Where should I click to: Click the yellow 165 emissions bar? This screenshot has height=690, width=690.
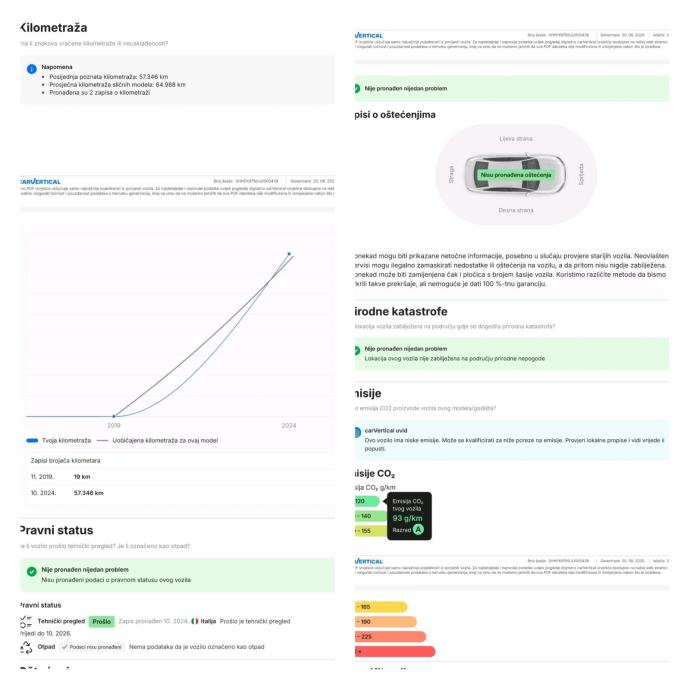tap(380, 606)
